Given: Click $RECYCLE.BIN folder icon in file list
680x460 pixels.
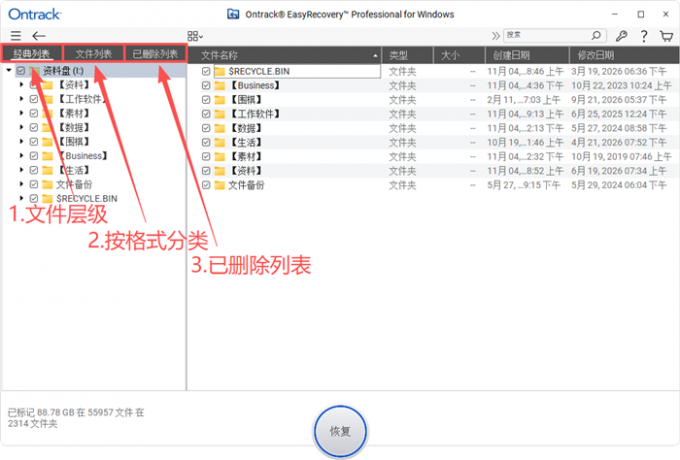Looking at the screenshot, I should (220, 71).
